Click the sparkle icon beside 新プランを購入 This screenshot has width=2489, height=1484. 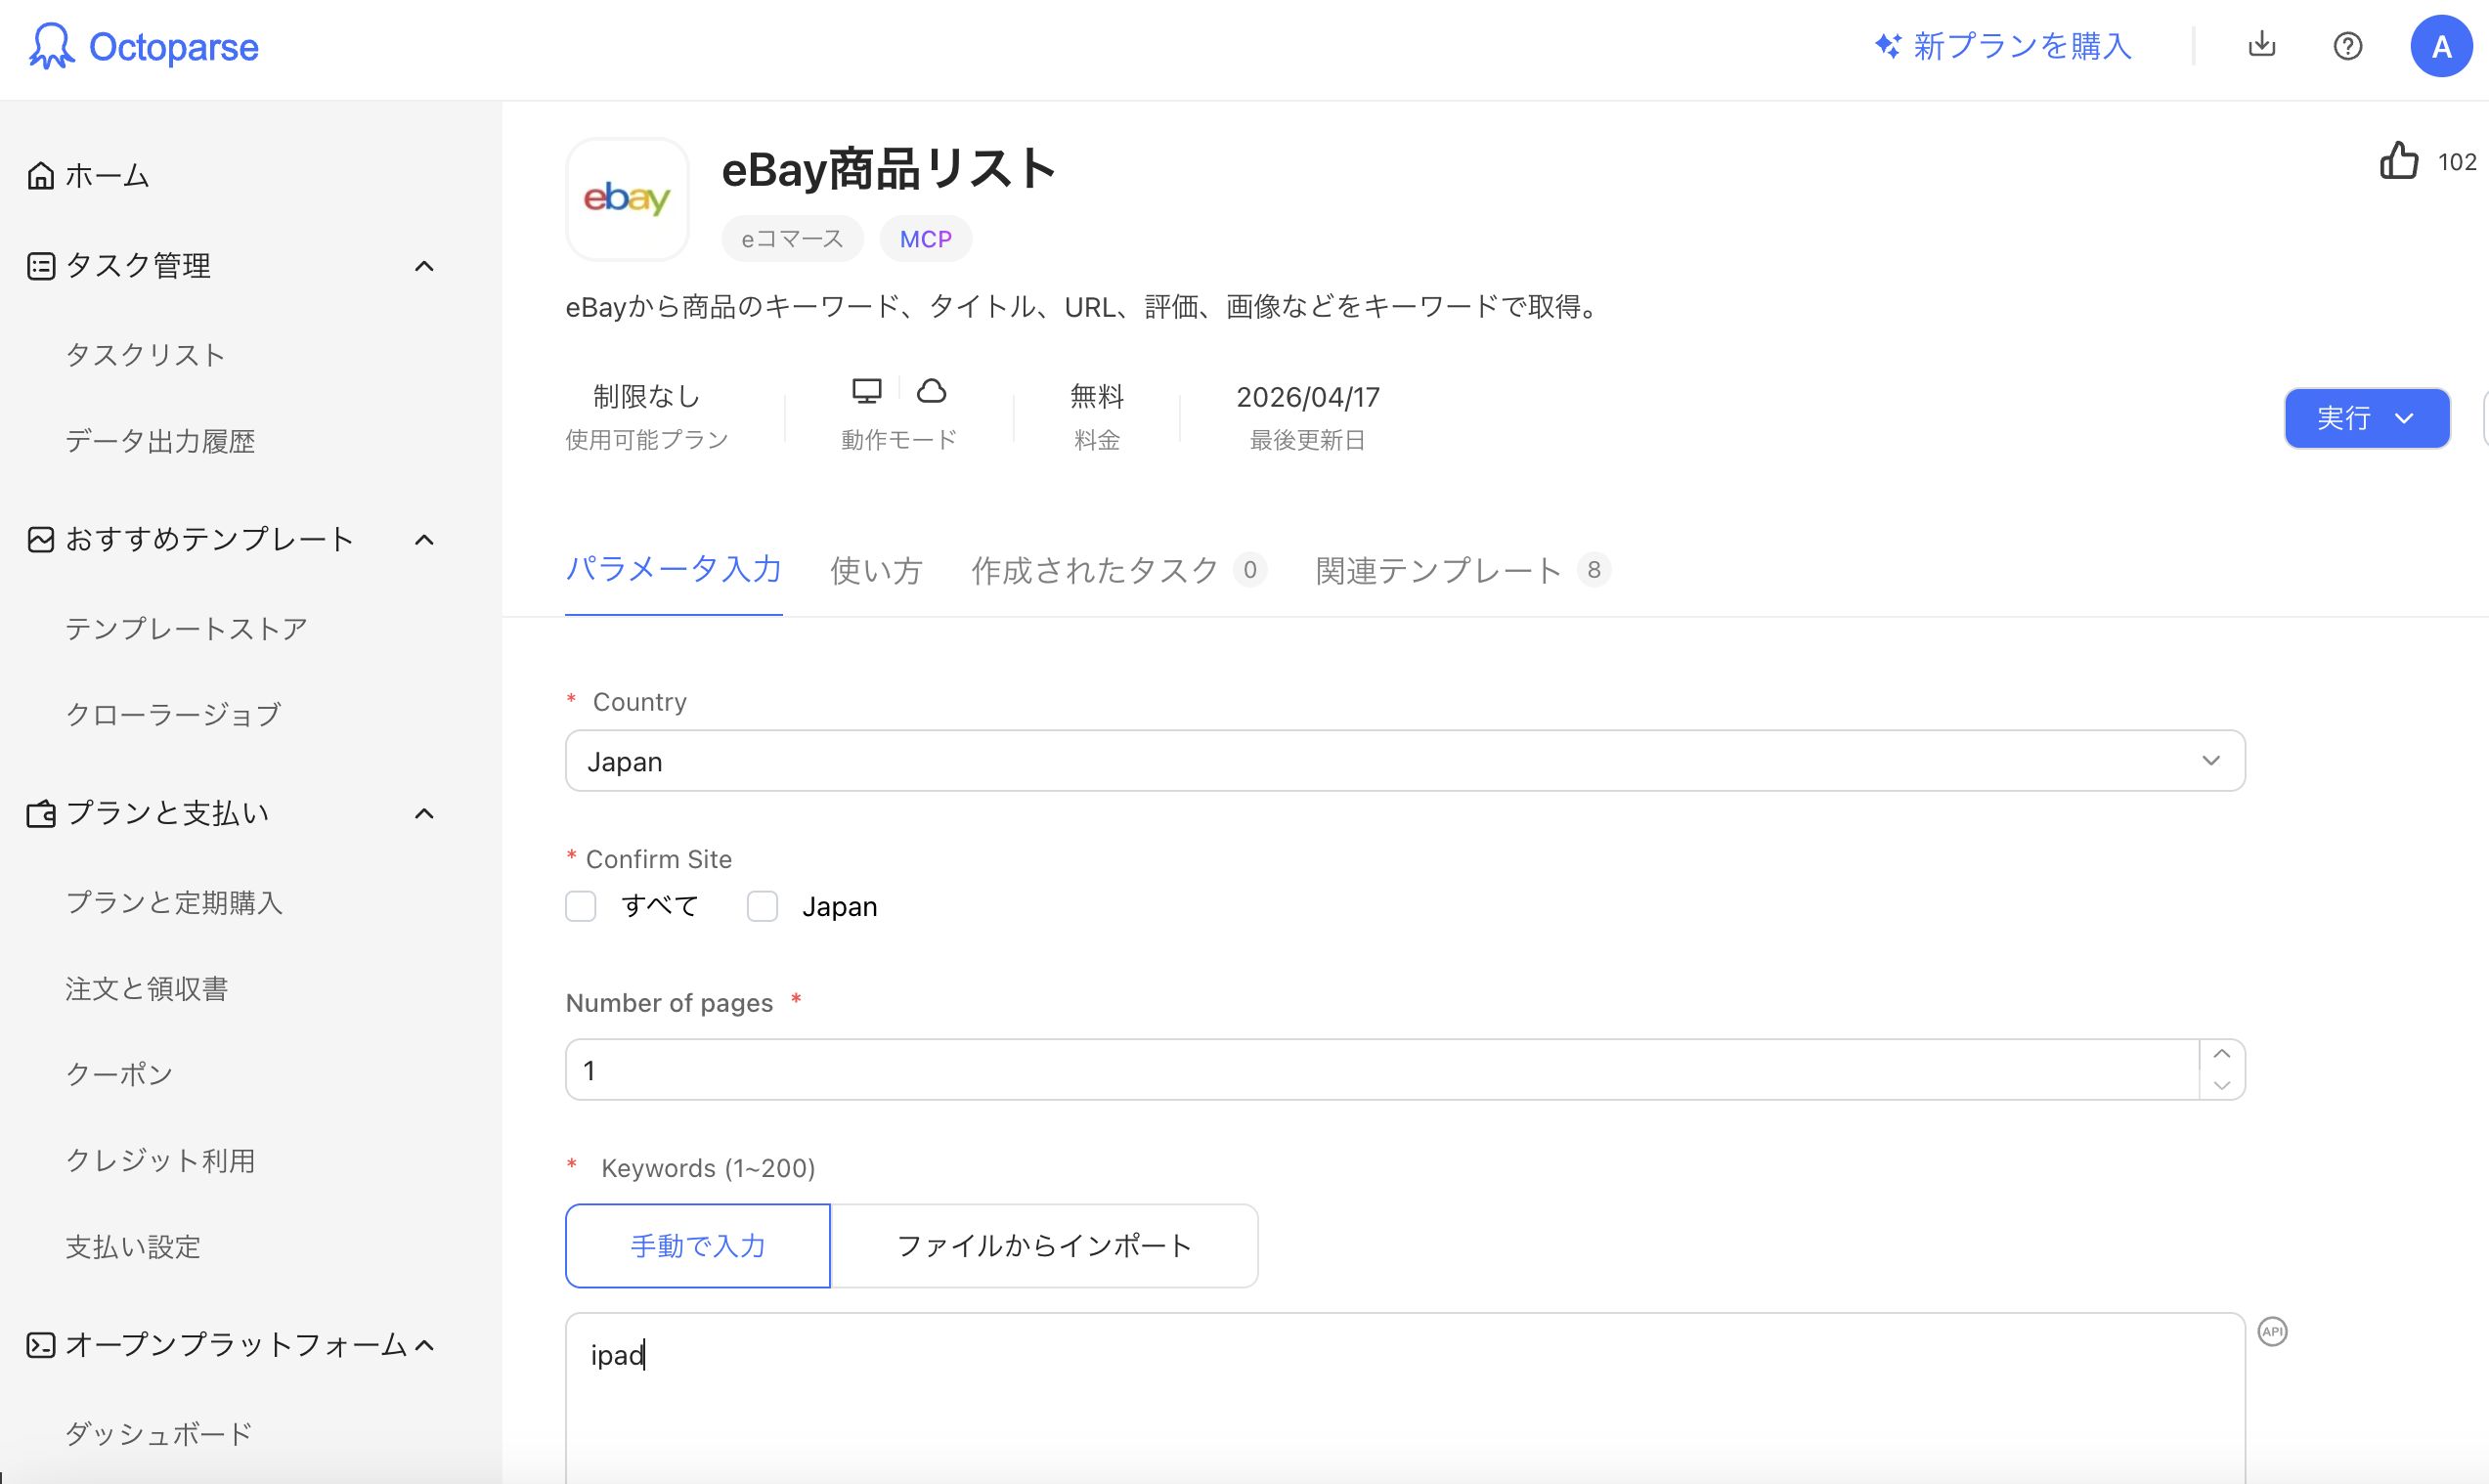click(x=1888, y=46)
